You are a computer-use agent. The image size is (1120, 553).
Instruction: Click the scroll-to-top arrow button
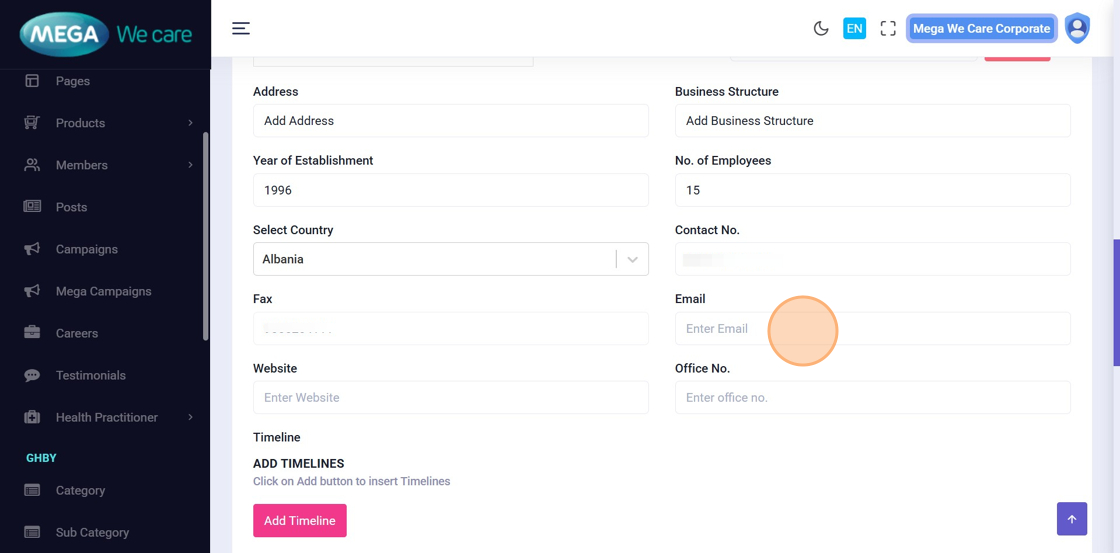(1072, 519)
